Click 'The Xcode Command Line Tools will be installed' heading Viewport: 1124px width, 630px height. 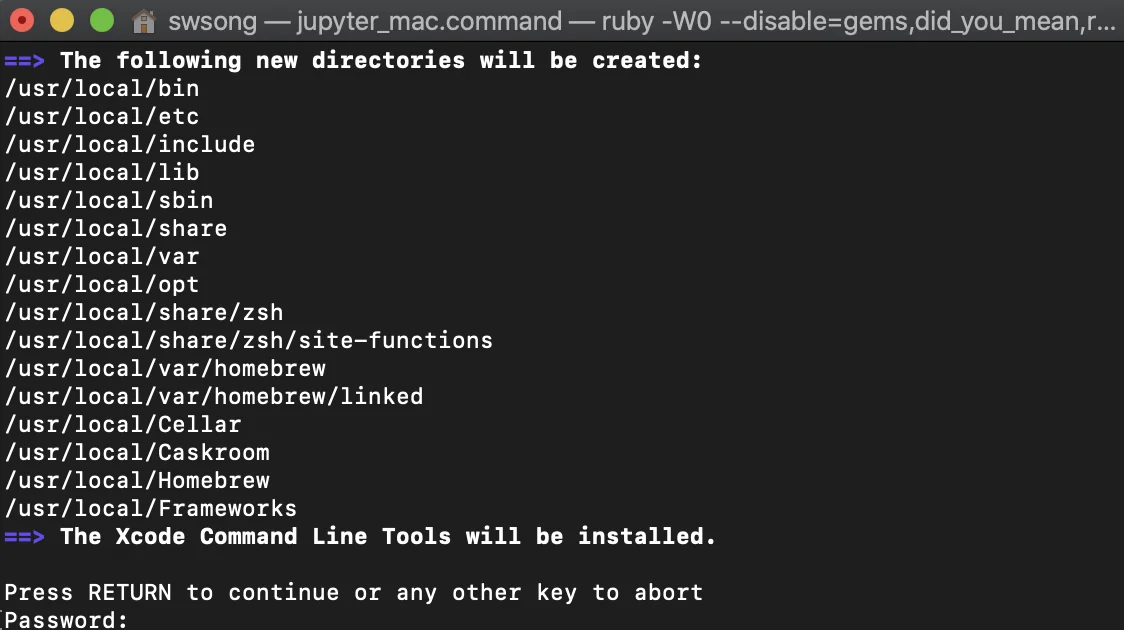click(x=388, y=537)
